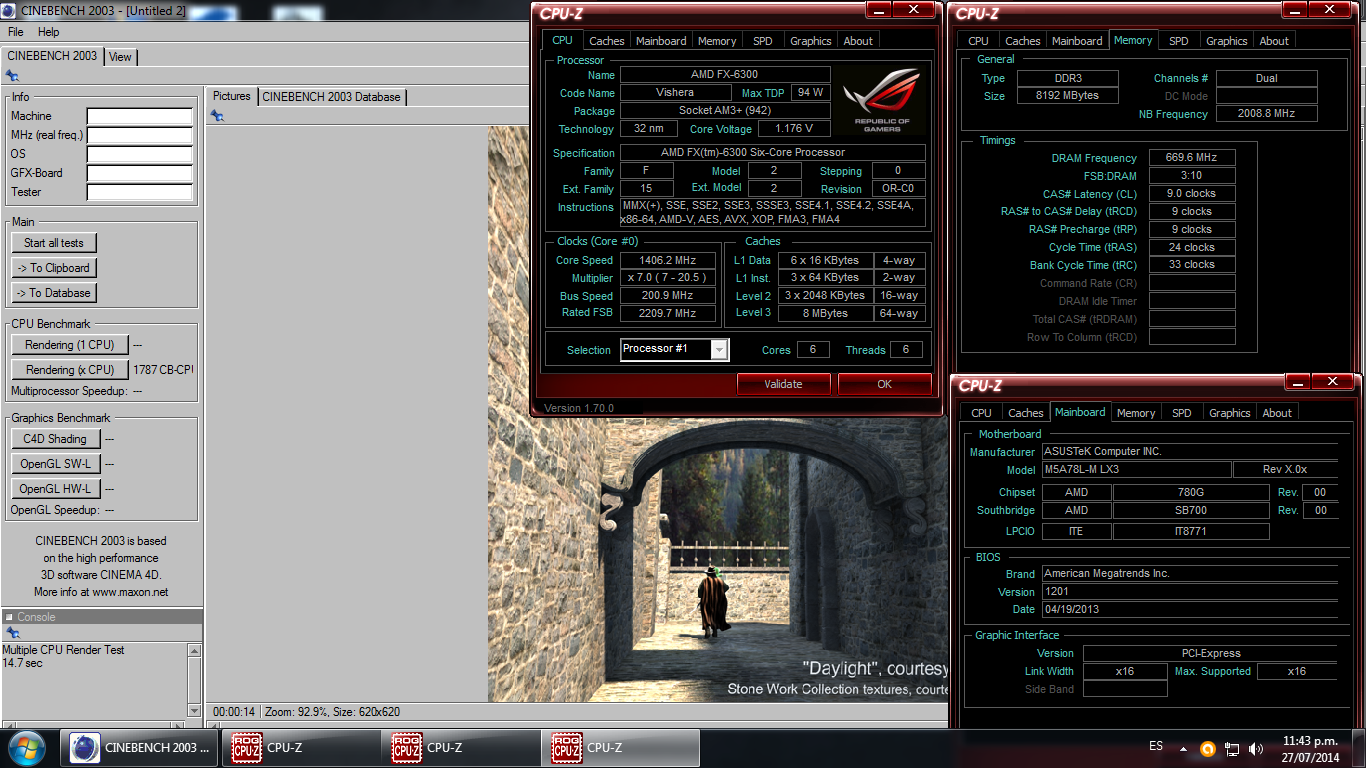Switch to the View tab in CINEBENCH
Screen dimensions: 1366x768
(120, 56)
